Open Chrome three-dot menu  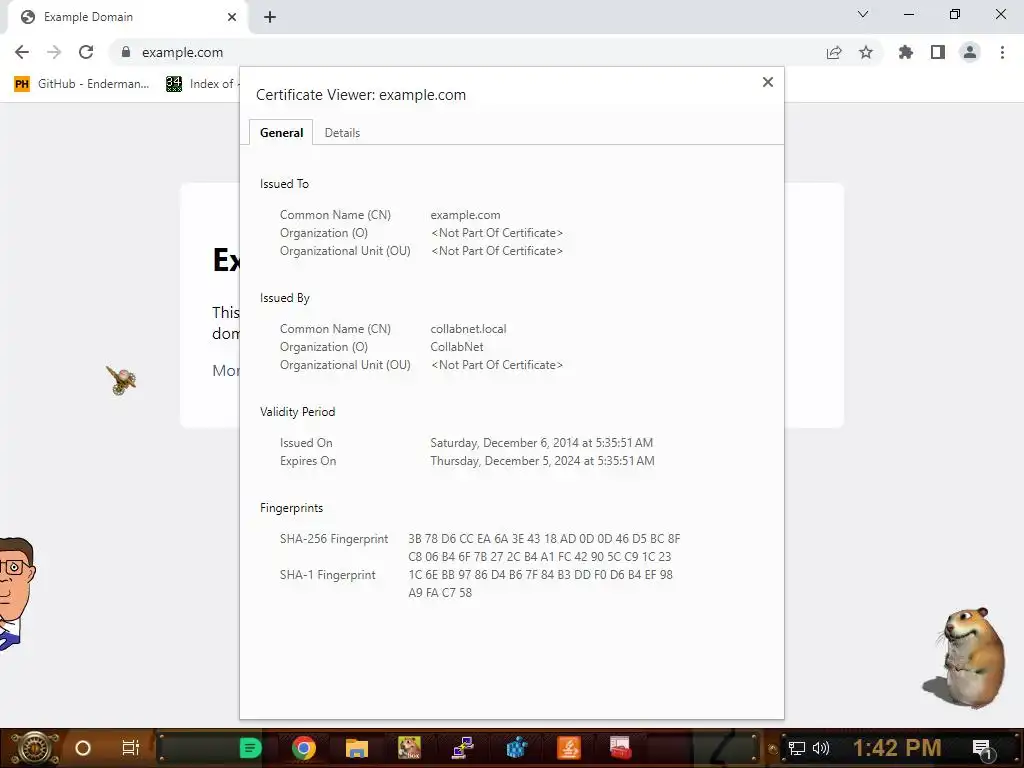1002,52
